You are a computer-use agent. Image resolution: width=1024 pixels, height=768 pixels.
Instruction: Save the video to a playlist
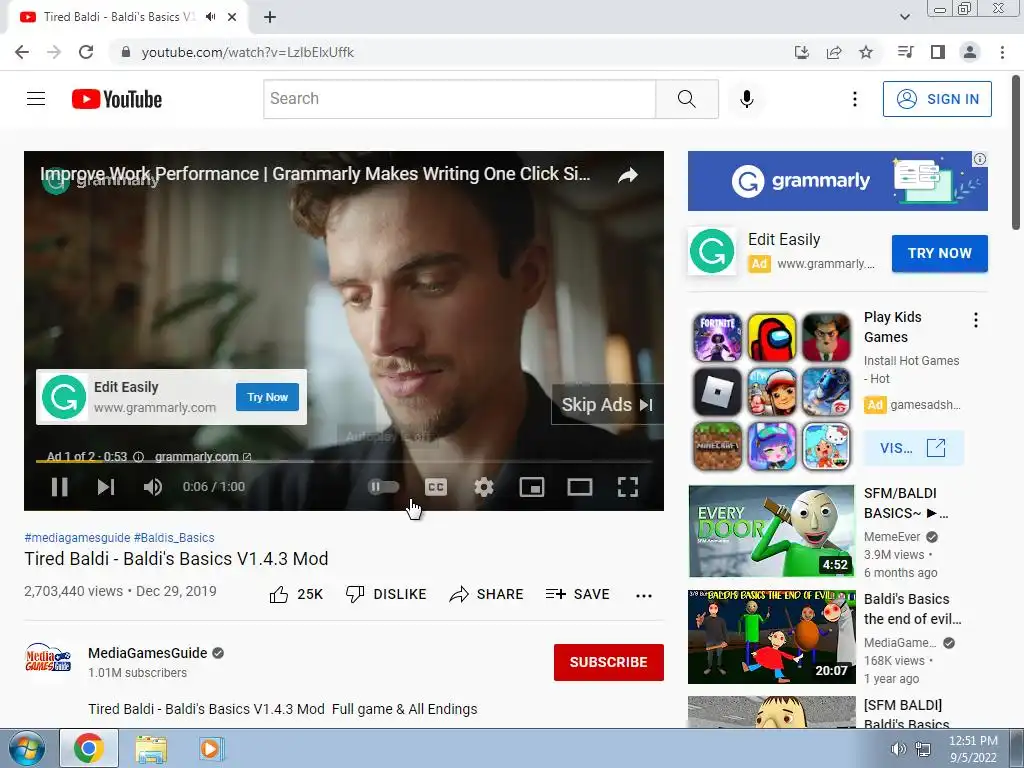pyautogui.click(x=577, y=594)
